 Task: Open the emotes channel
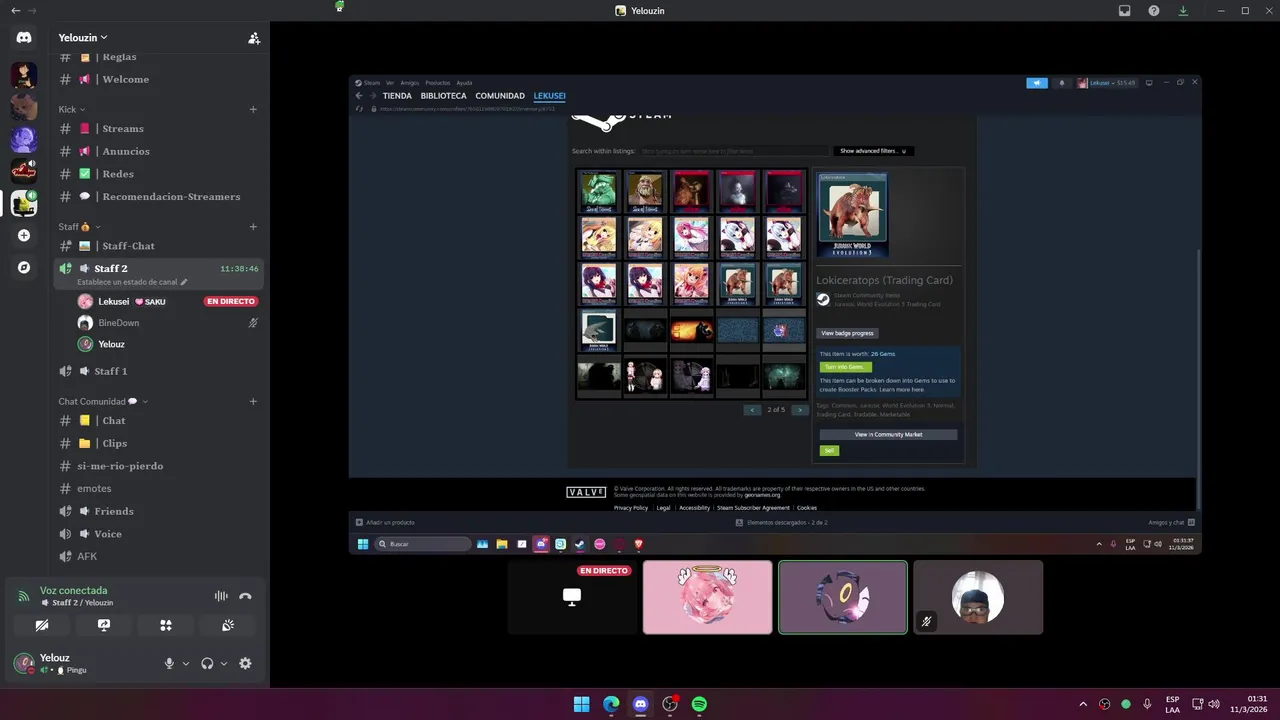click(160, 488)
